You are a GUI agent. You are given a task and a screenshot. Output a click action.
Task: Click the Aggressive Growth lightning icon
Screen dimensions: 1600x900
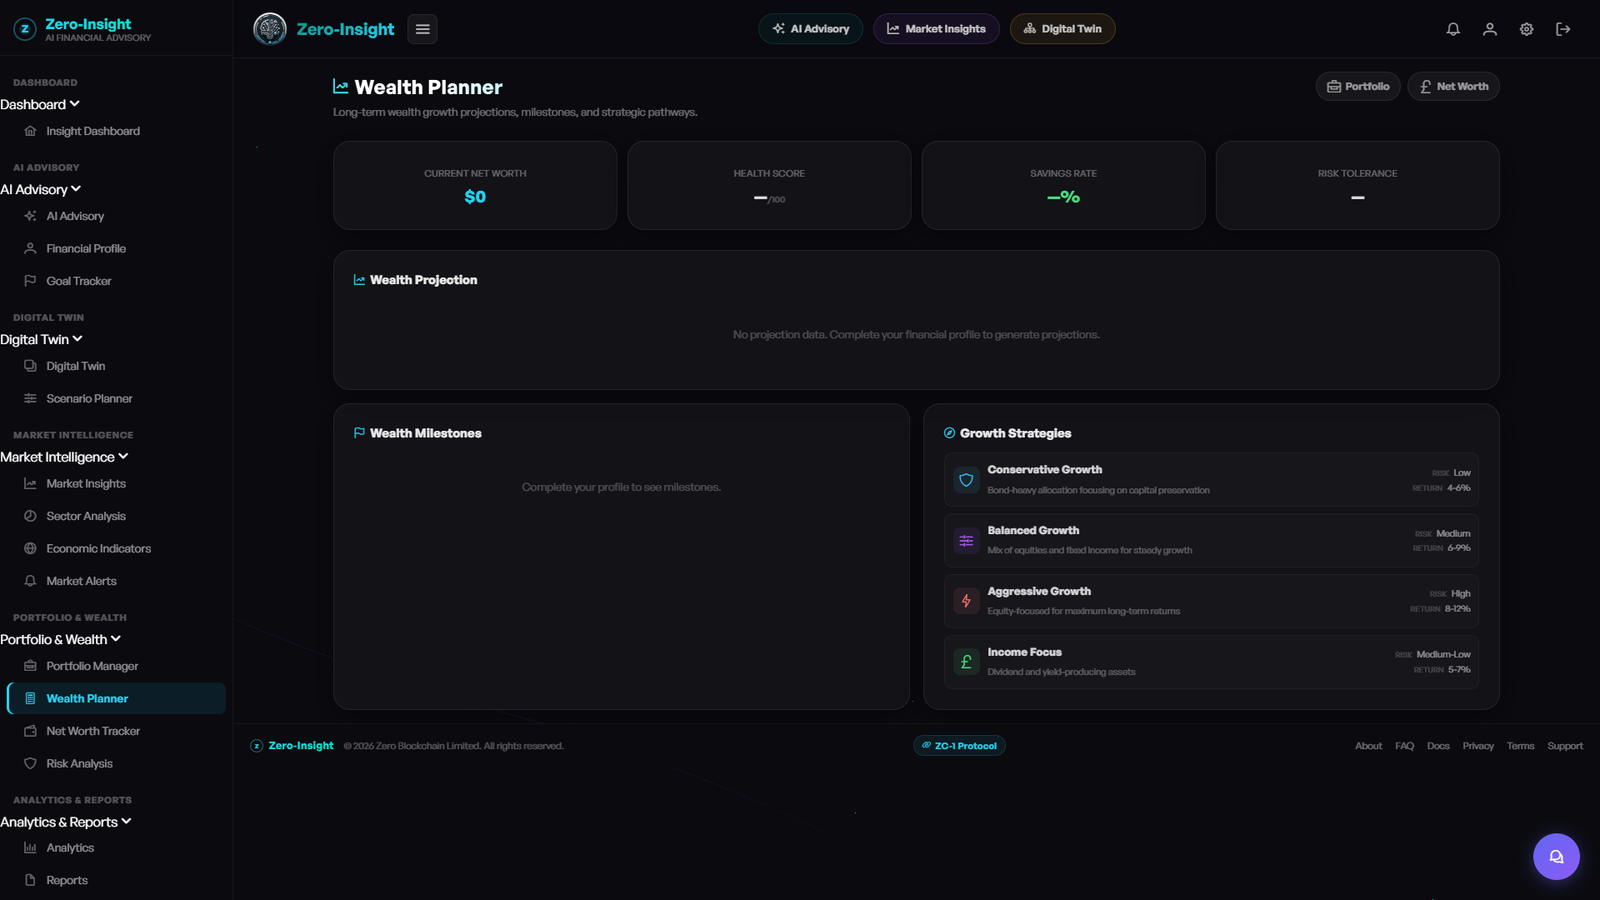coord(966,601)
